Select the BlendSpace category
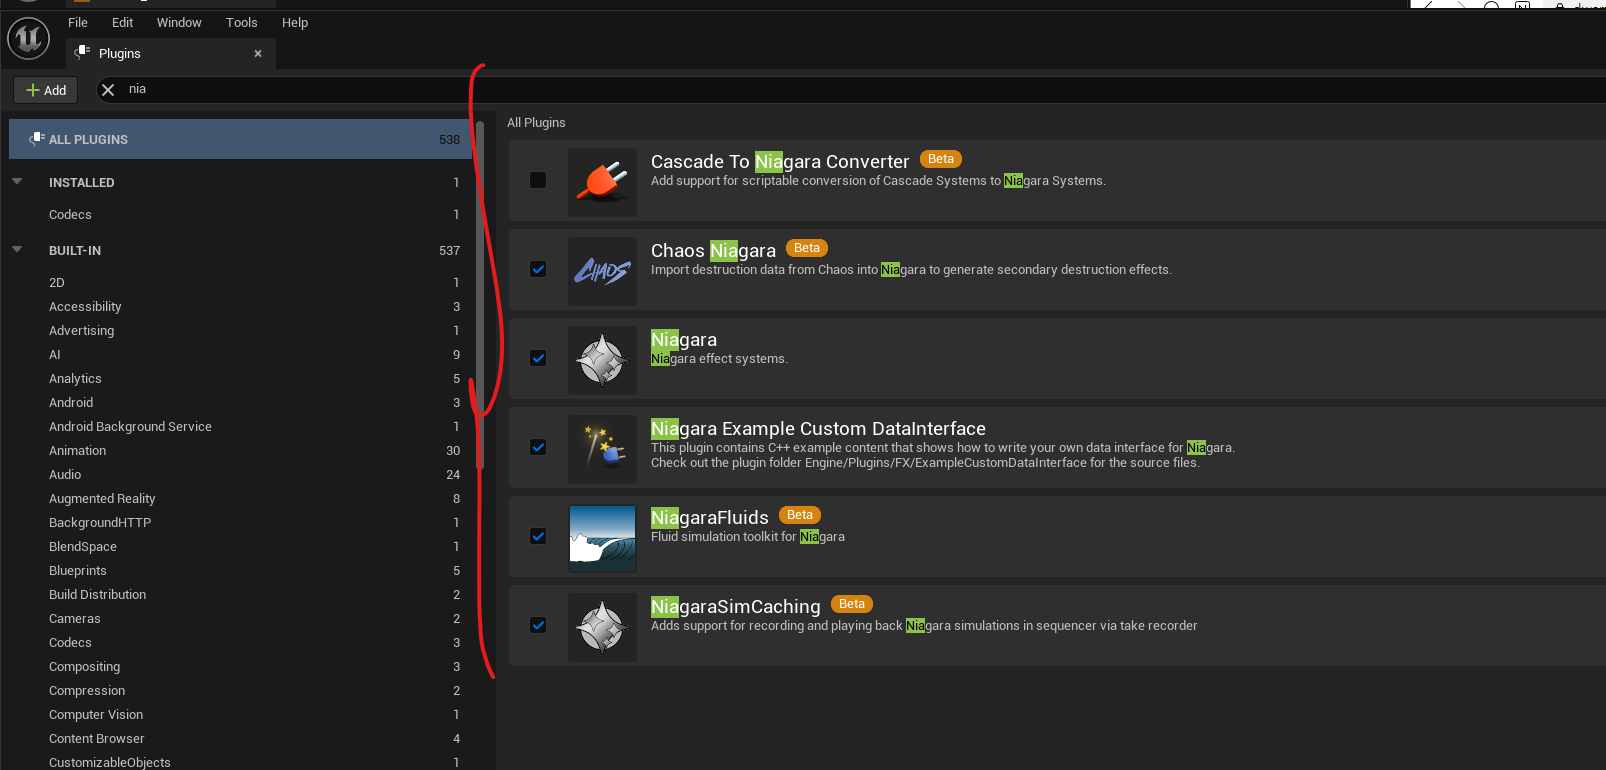The image size is (1606, 770). coord(240,546)
